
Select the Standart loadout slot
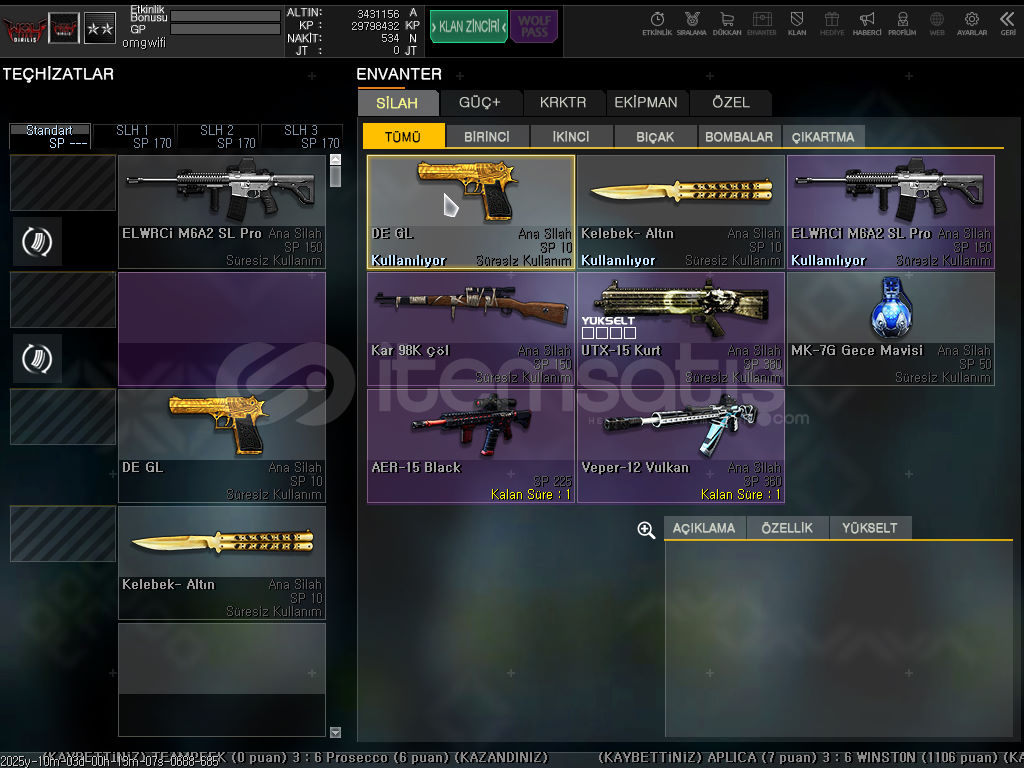tap(50, 136)
